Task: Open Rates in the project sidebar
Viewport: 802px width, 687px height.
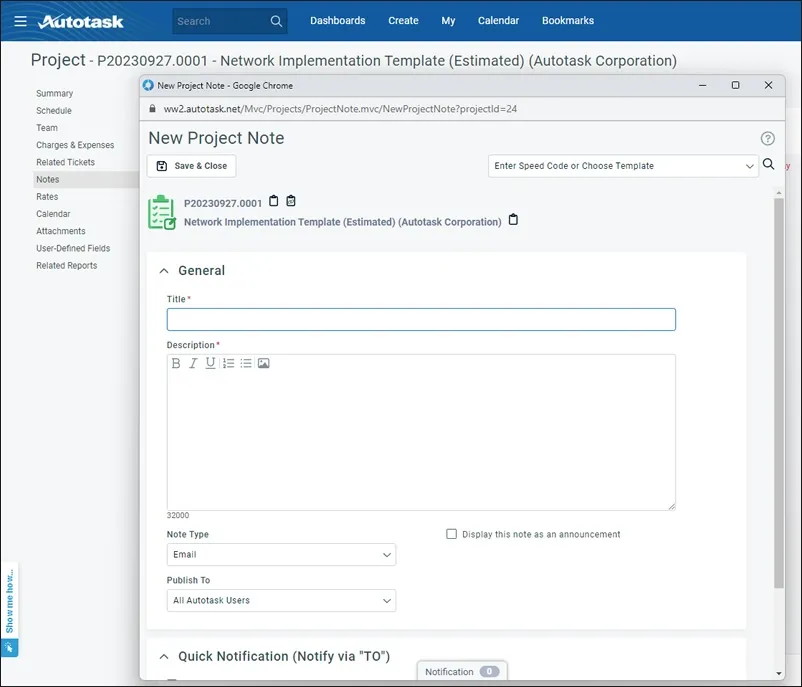Action: coord(47,196)
